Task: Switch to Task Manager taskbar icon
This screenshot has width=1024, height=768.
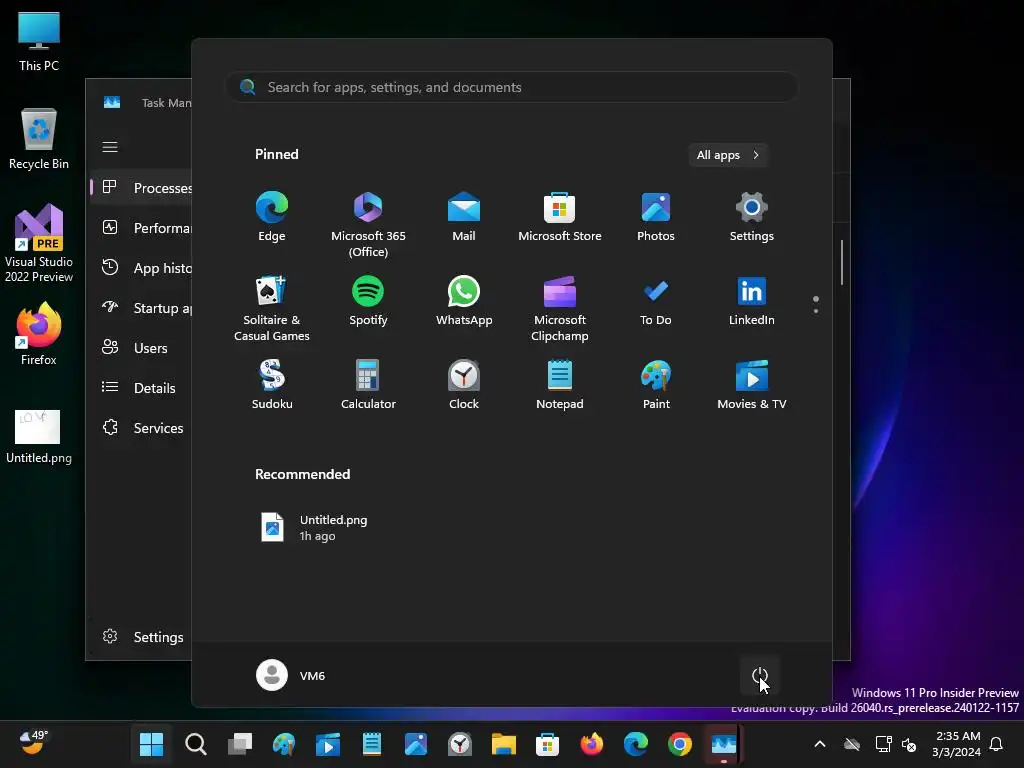Action: [724, 744]
